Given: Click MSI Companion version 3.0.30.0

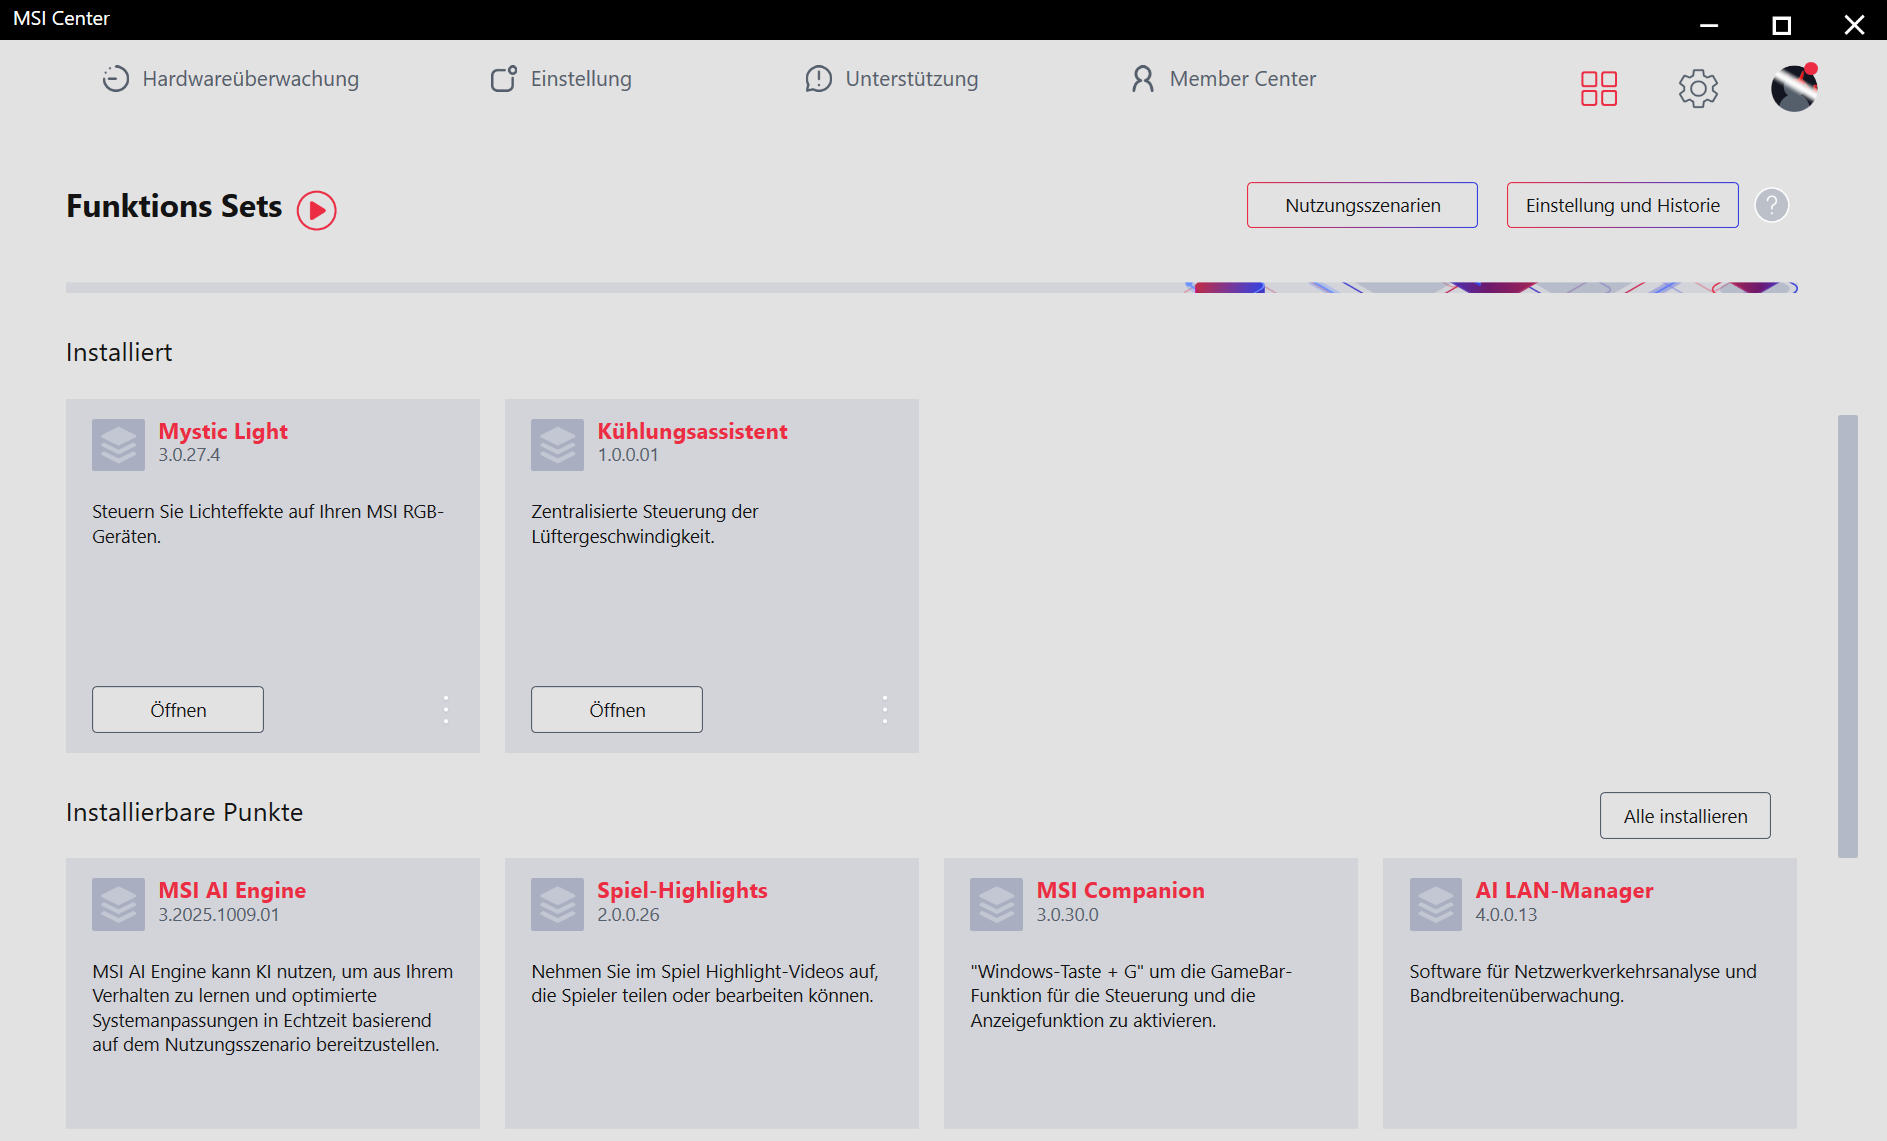Looking at the screenshot, I should tap(1067, 915).
